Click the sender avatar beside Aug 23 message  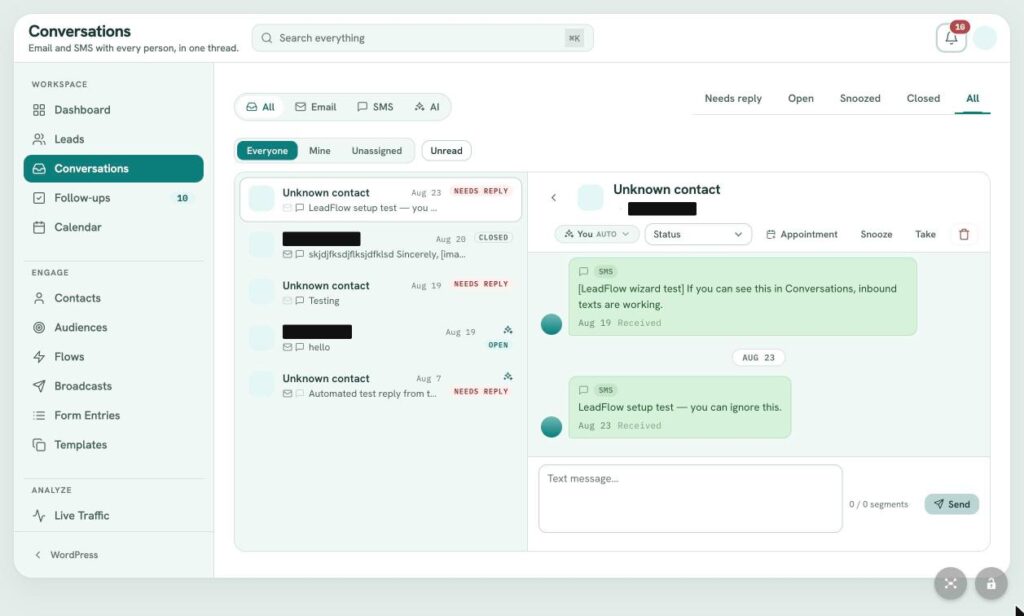(x=551, y=427)
